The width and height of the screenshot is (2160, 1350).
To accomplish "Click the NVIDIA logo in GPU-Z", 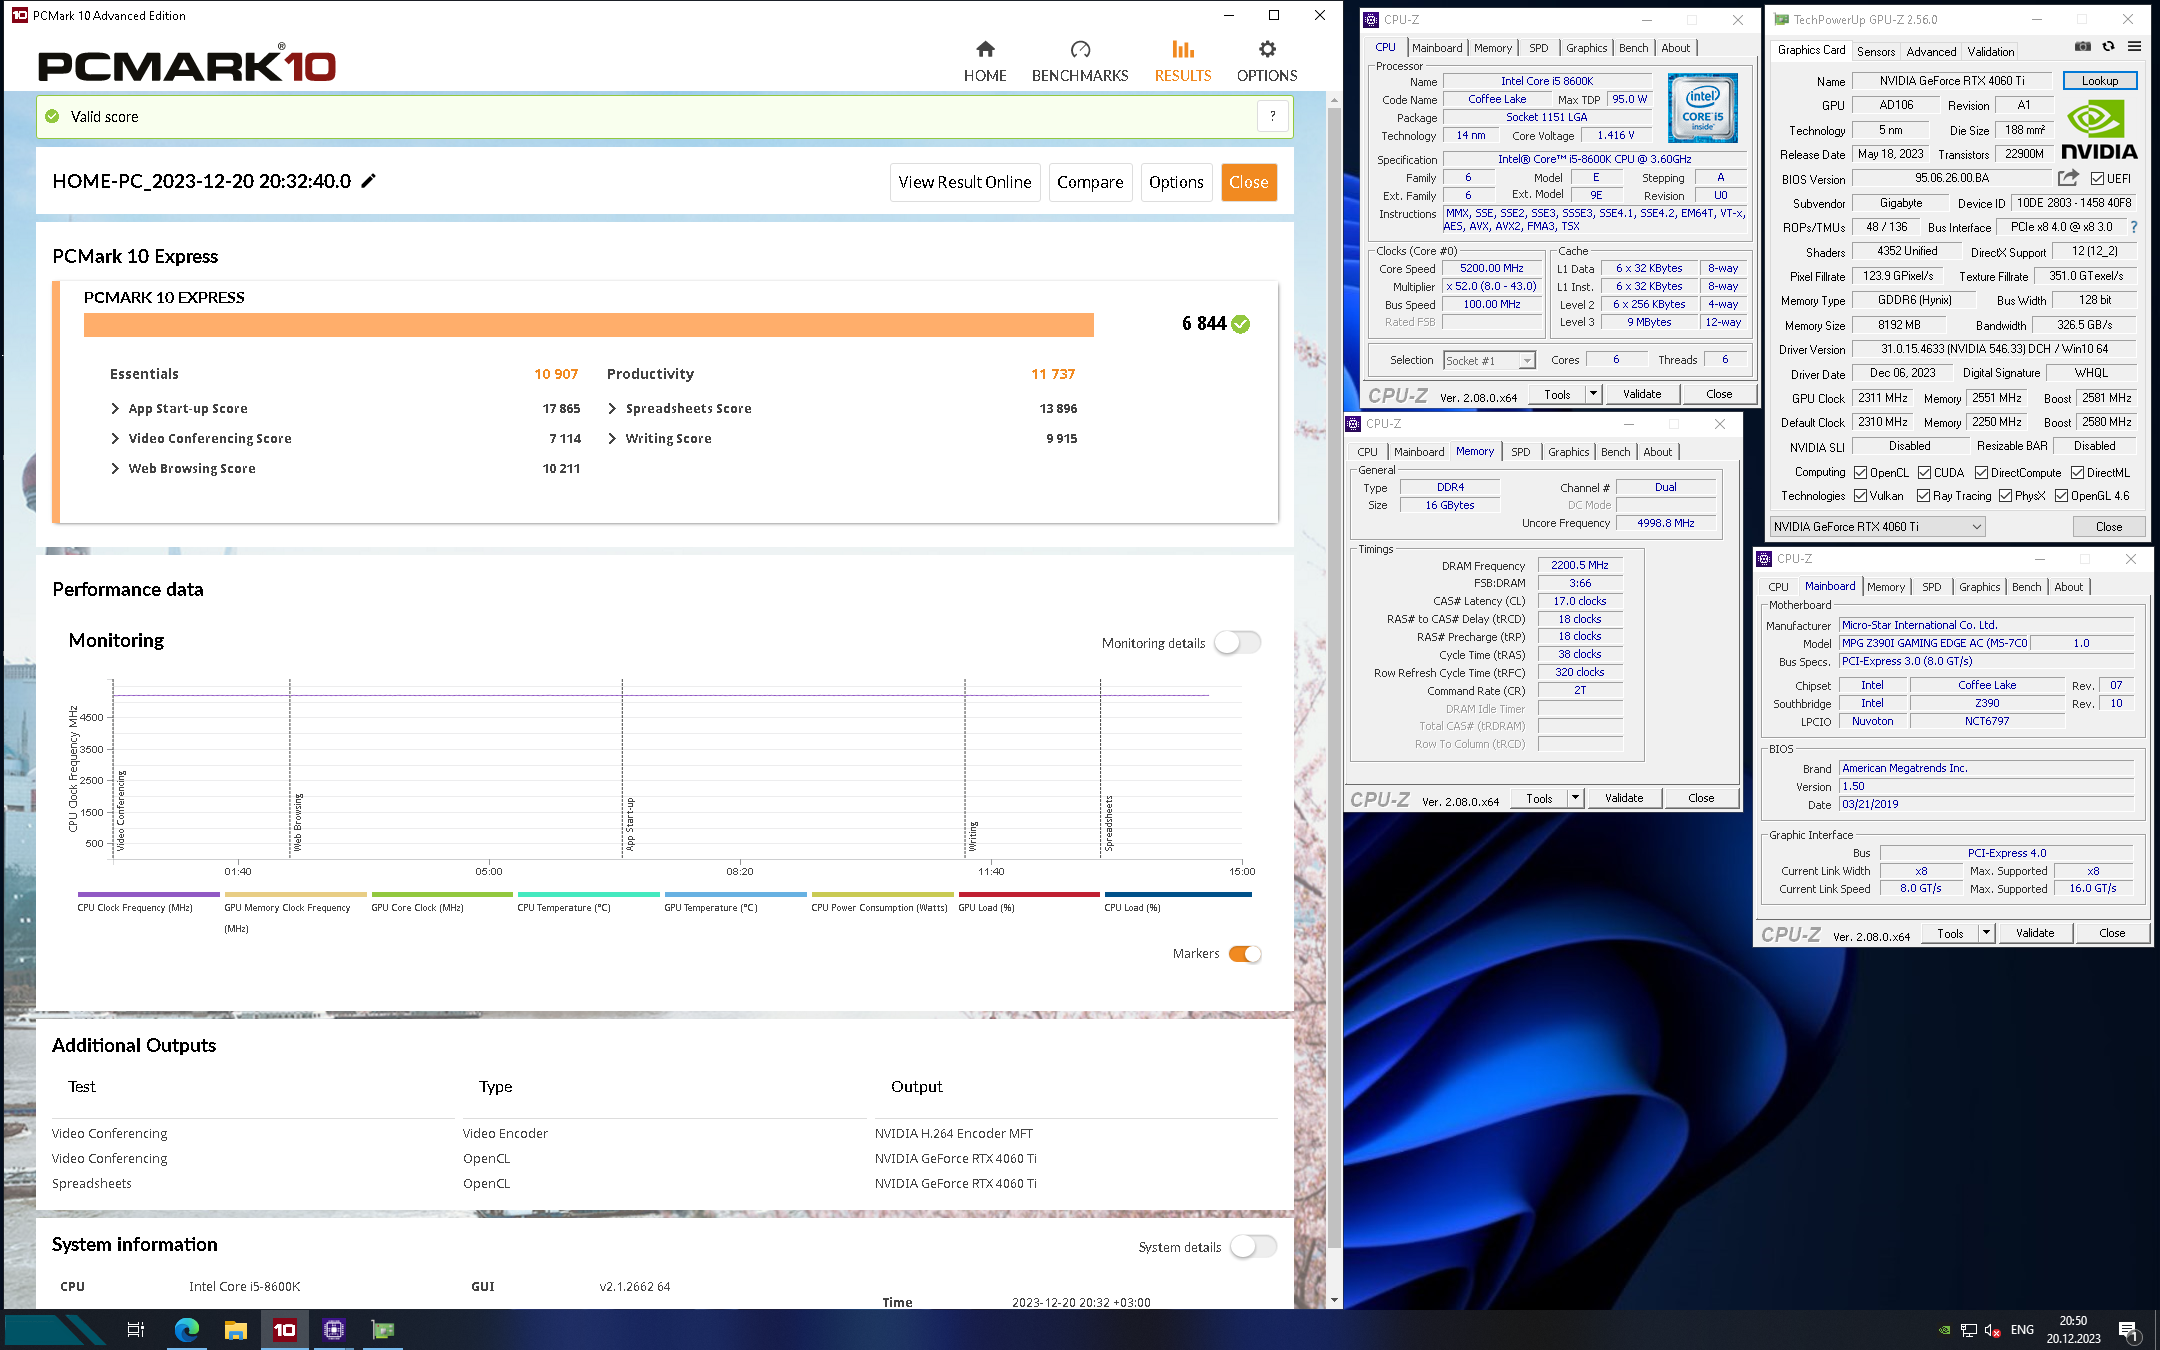I will click(x=2099, y=130).
